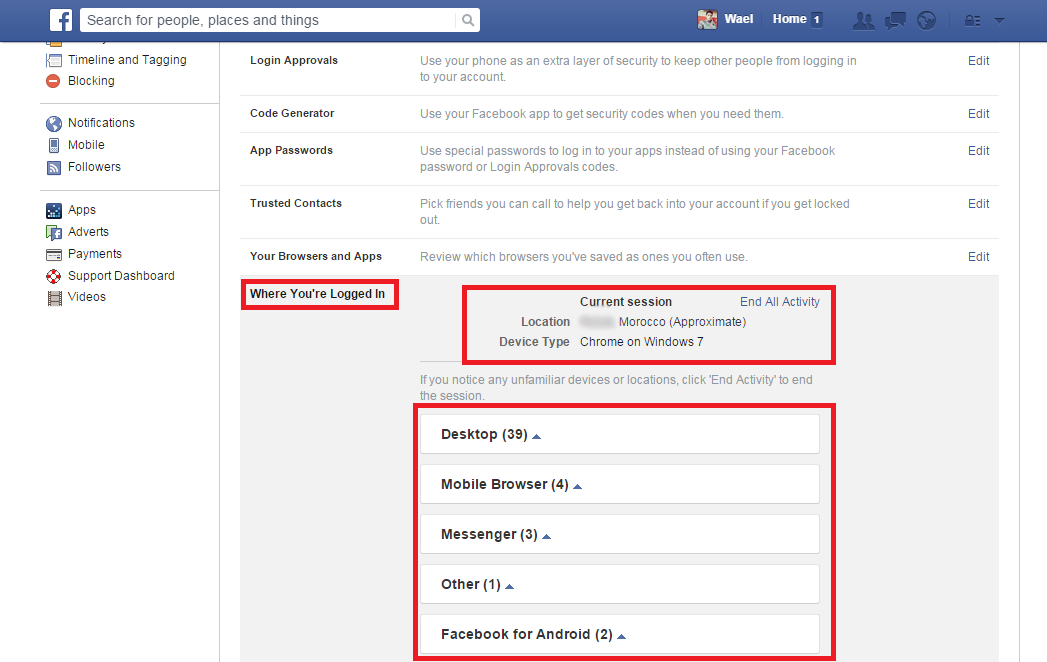Go to Videos settings
Image resolution: width=1047 pixels, height=662 pixels.
(87, 297)
